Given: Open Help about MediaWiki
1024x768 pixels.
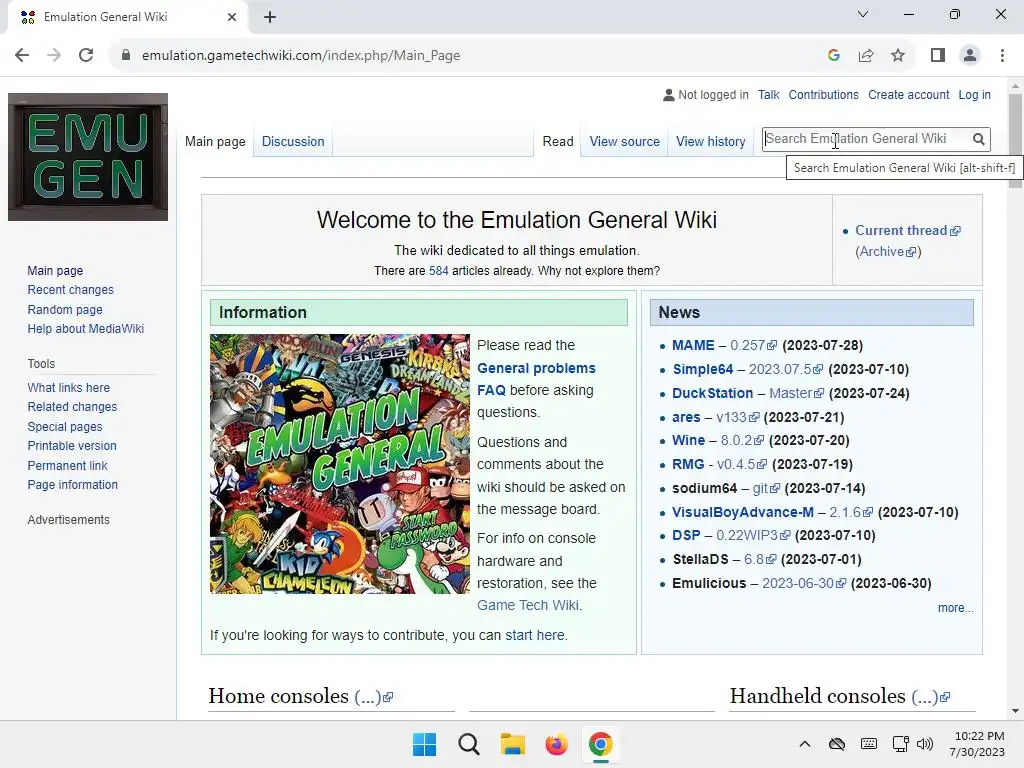Looking at the screenshot, I should [x=86, y=328].
